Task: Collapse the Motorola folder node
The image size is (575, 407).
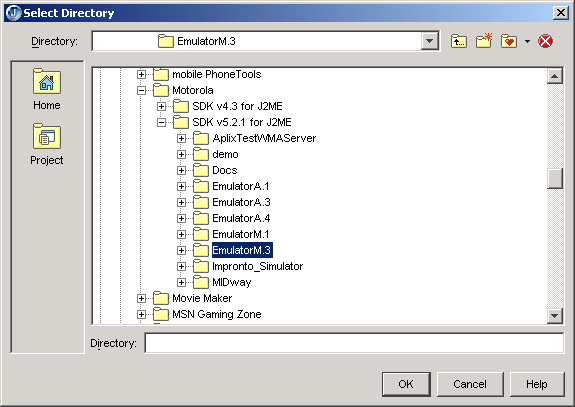Action: coord(142,91)
